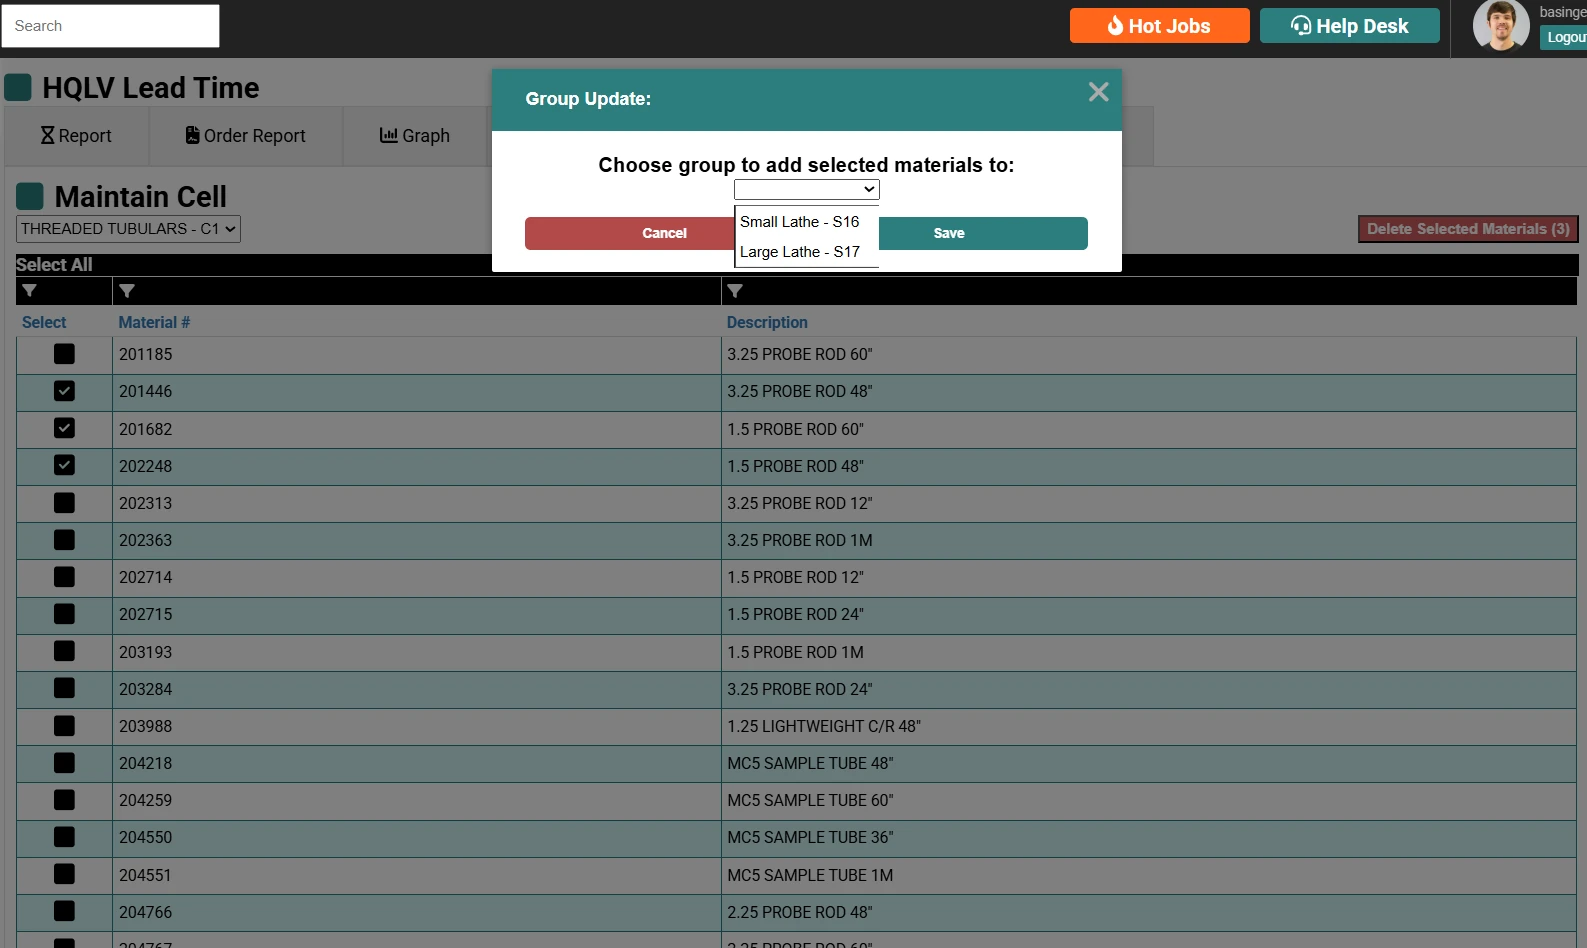Viewport: 1587px width, 948px height.
Task: Click the Logout button
Action: point(1564,38)
